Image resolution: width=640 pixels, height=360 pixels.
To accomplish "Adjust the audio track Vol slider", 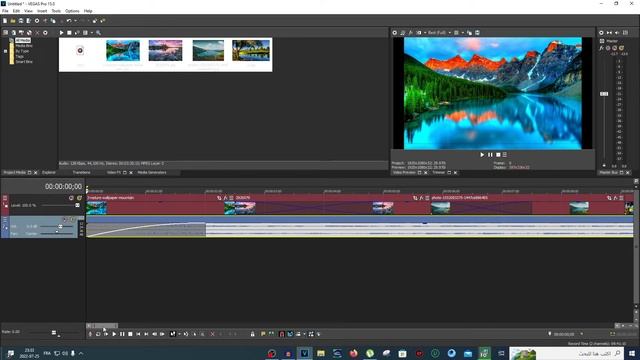I will pyautogui.click(x=60, y=226).
